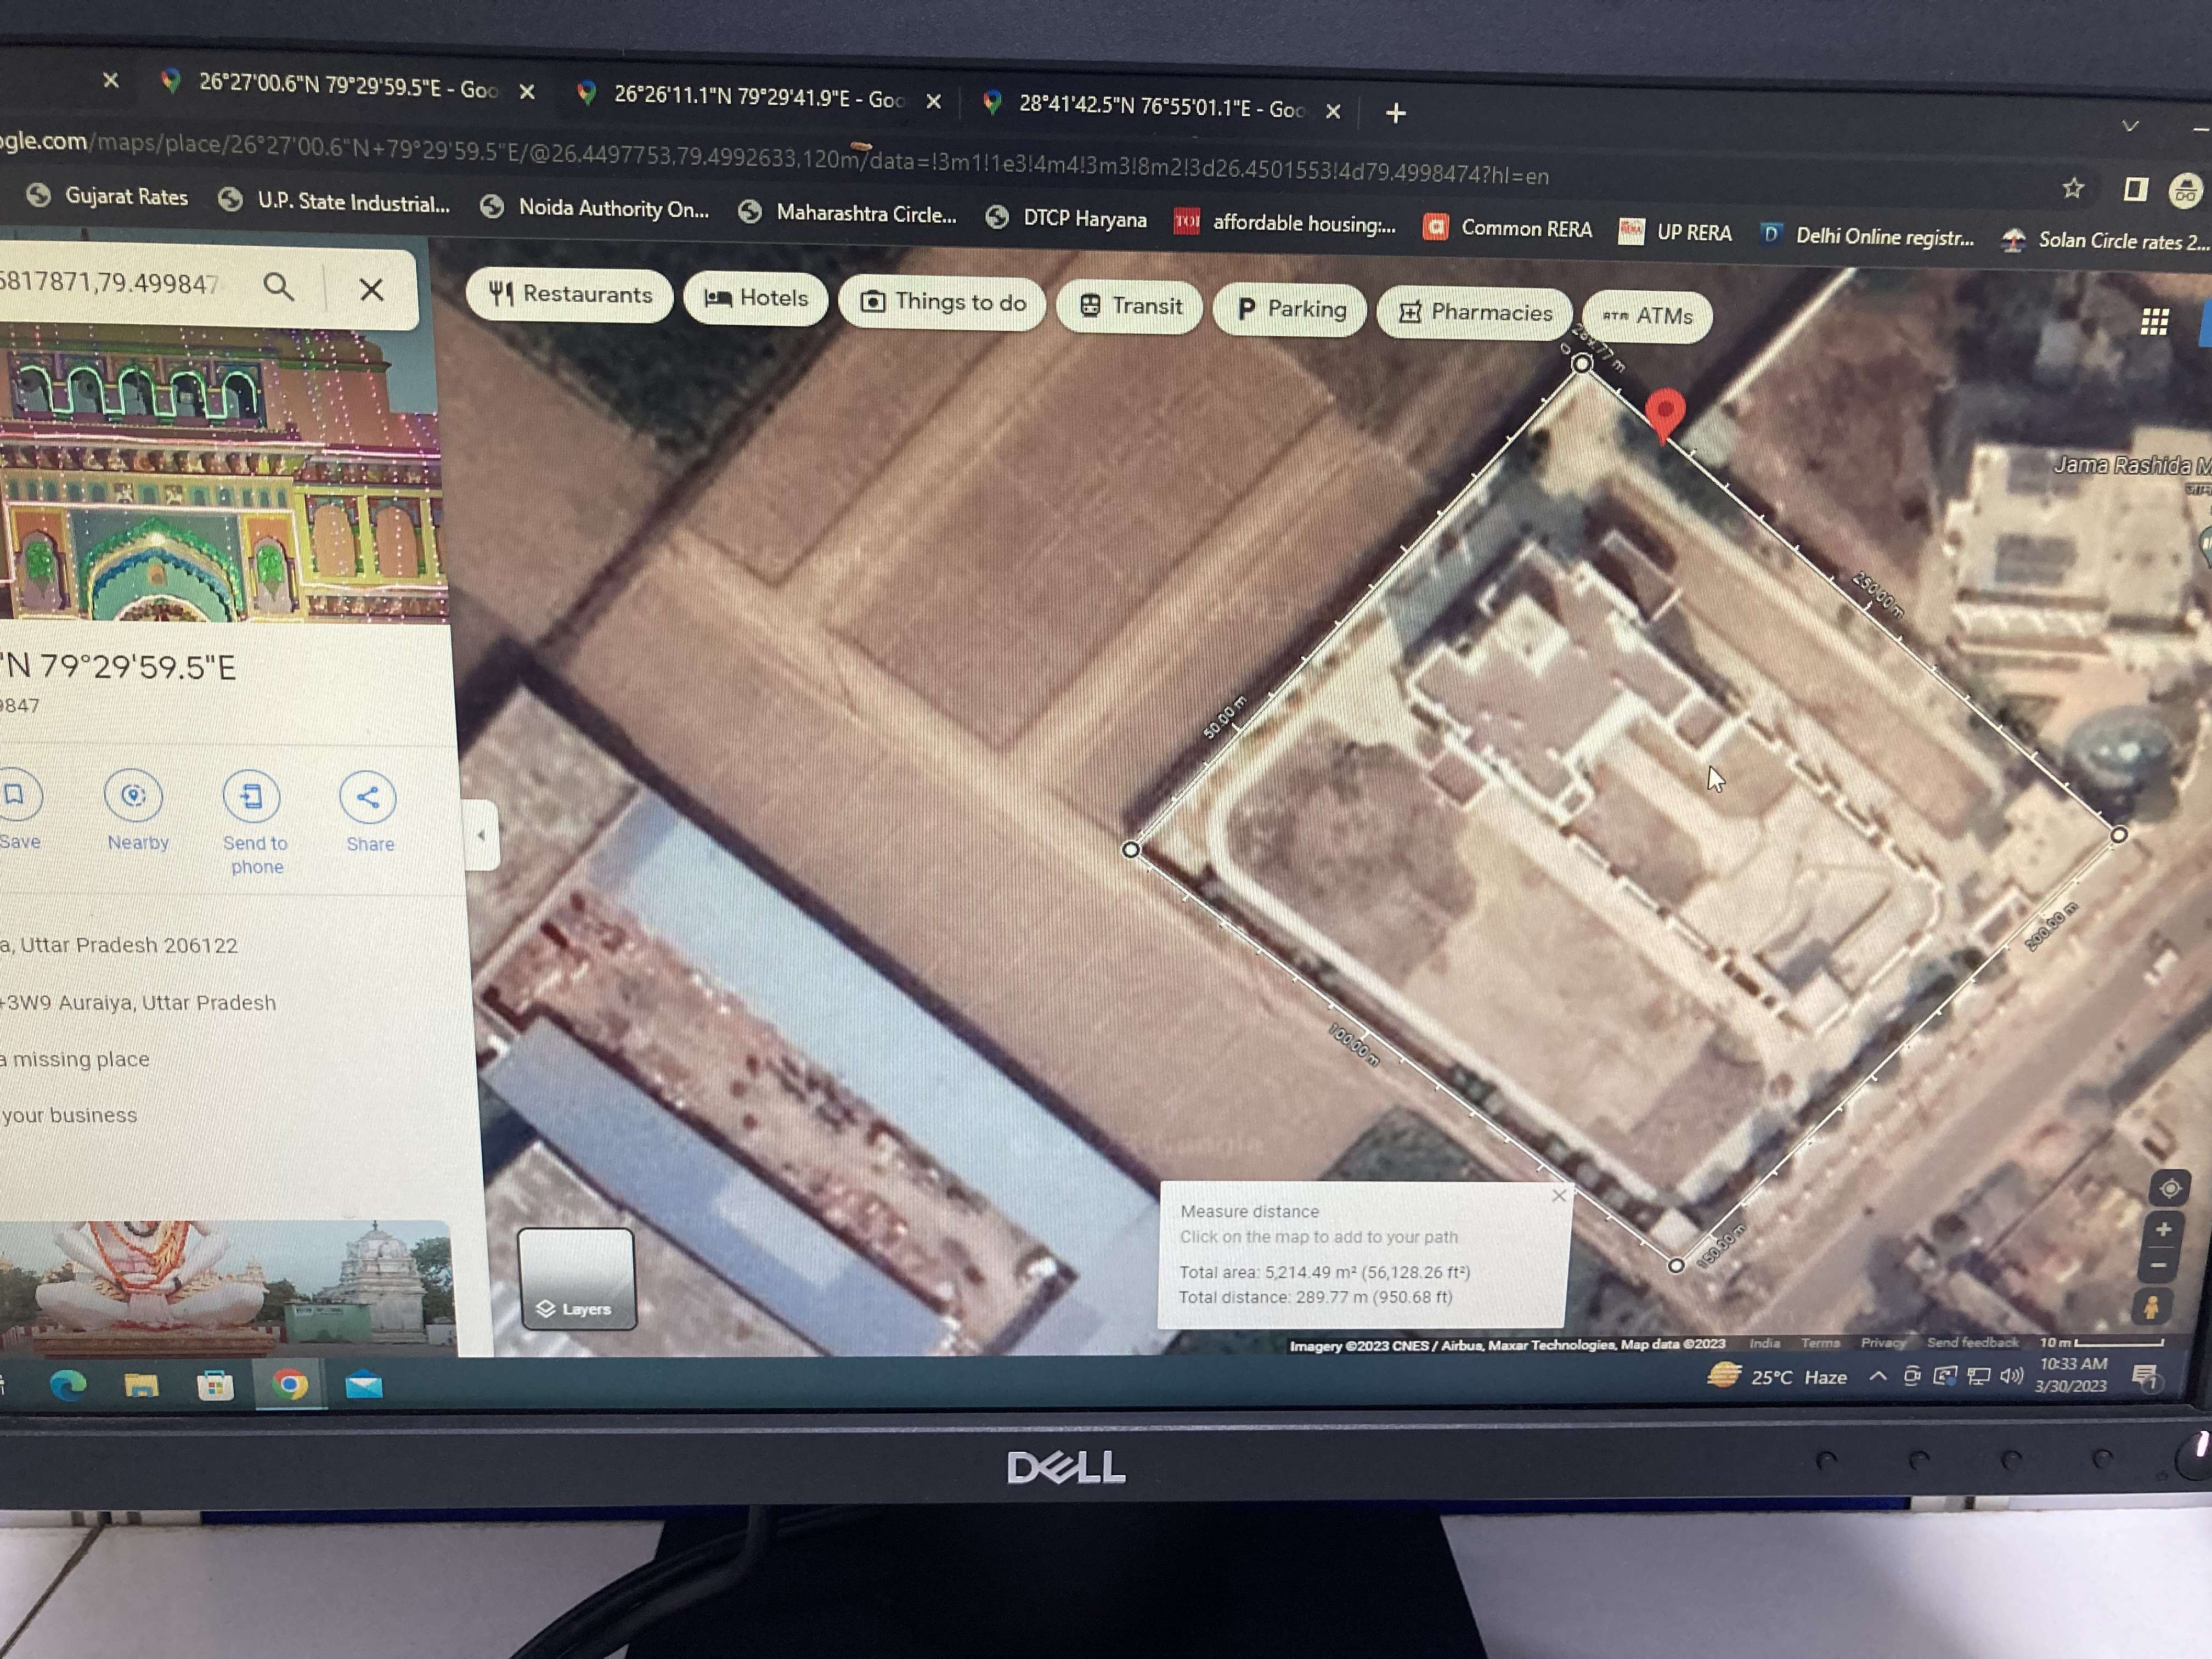Open the browser side panel icon

point(2135,190)
